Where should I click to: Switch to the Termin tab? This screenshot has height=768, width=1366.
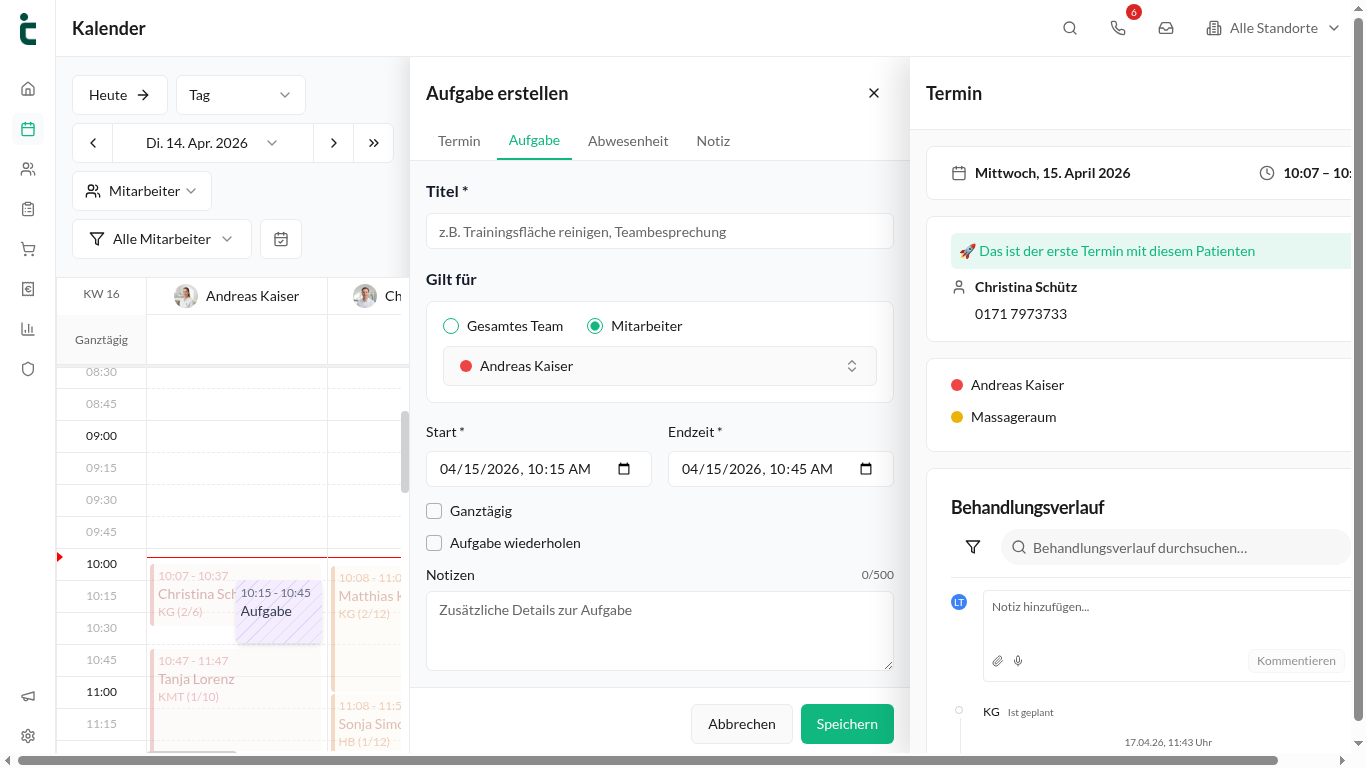pyautogui.click(x=459, y=141)
